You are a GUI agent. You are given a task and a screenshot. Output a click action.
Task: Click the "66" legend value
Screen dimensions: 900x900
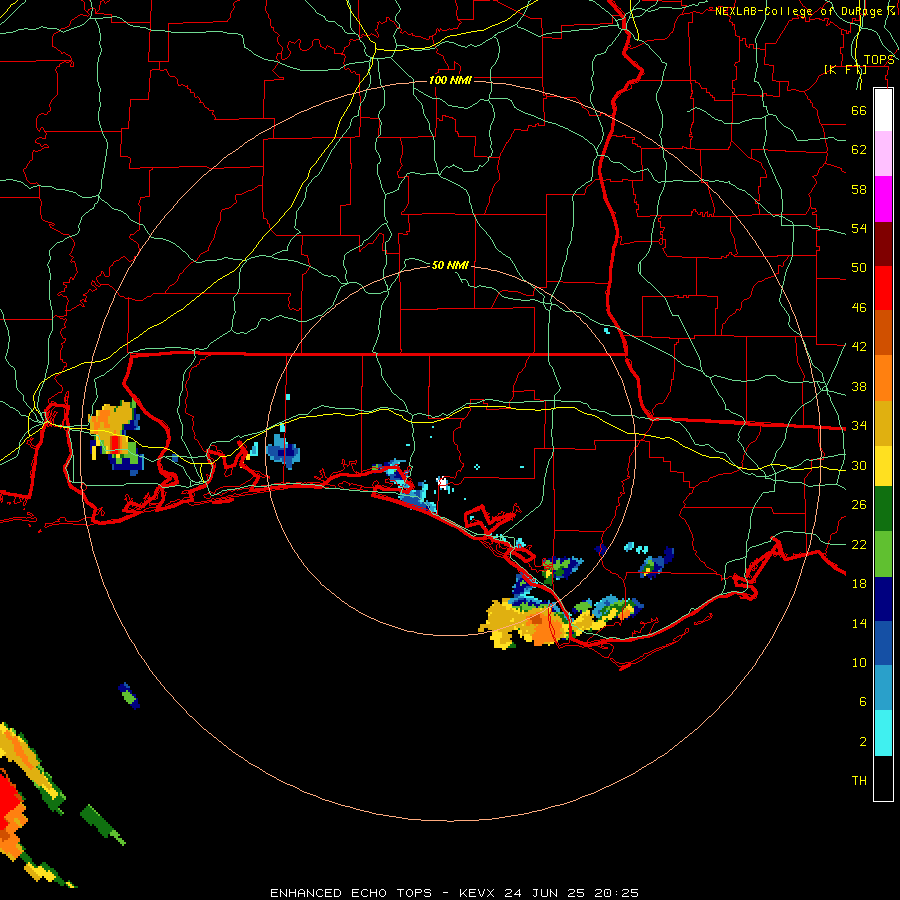pos(859,110)
